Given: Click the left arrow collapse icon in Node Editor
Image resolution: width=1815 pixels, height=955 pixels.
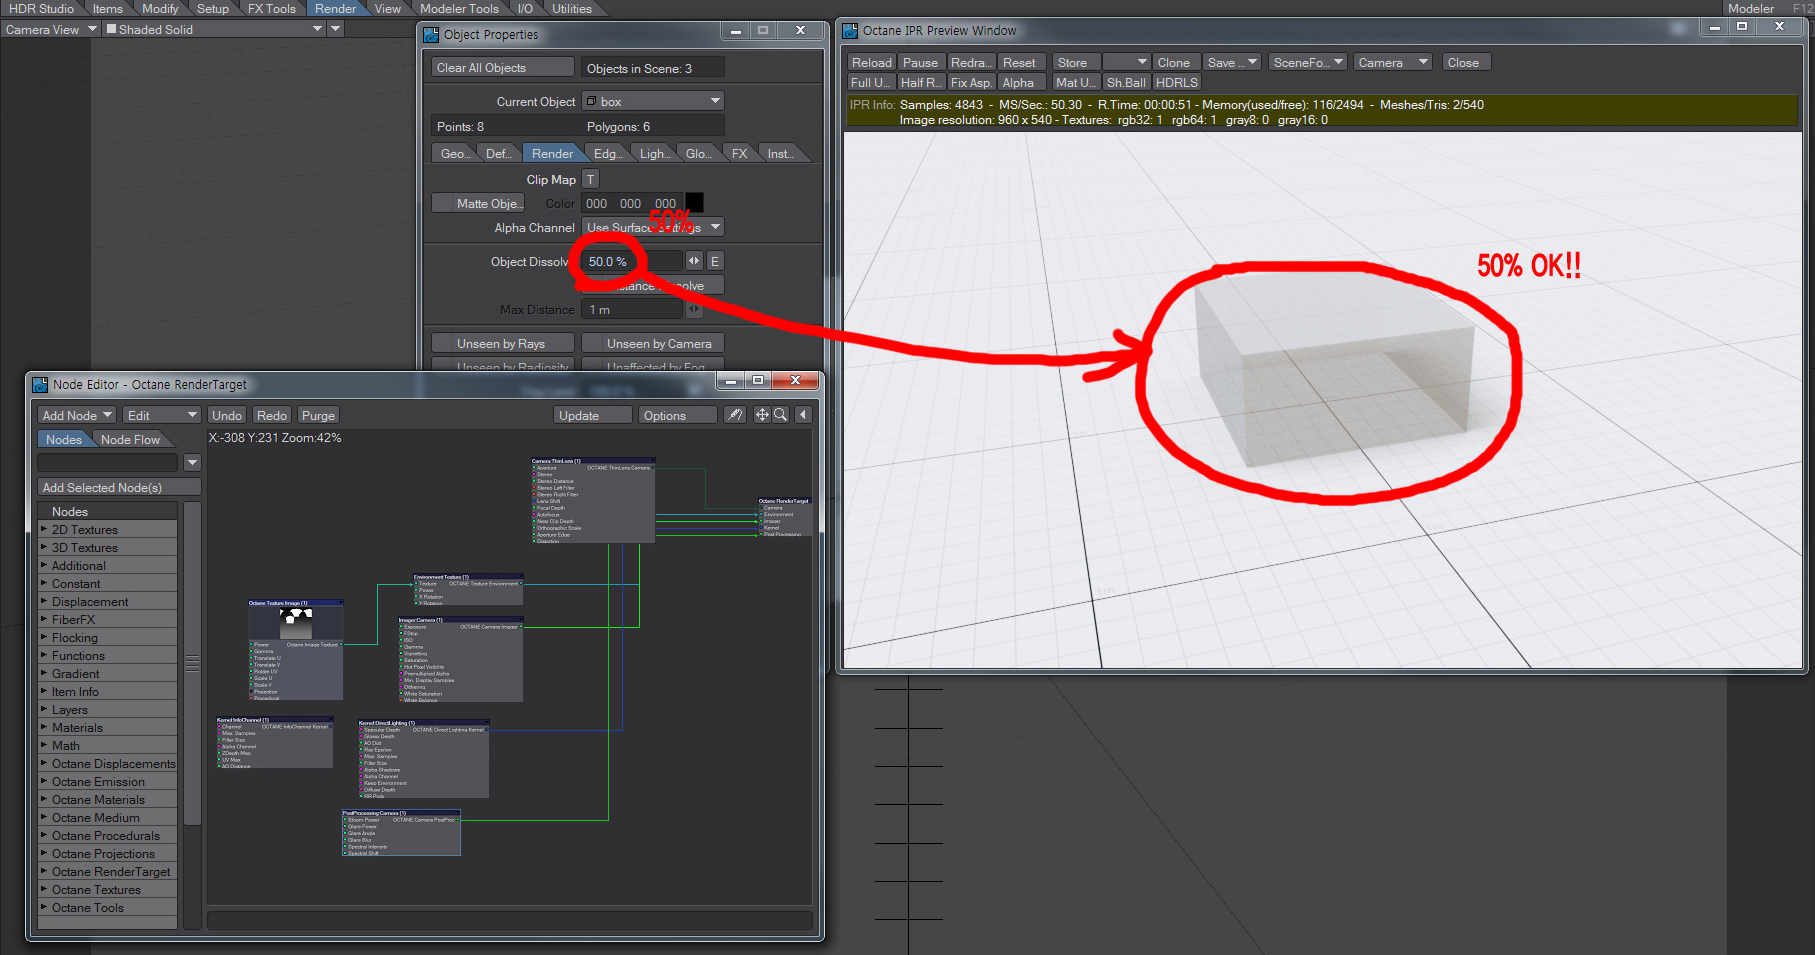Looking at the screenshot, I should point(803,415).
